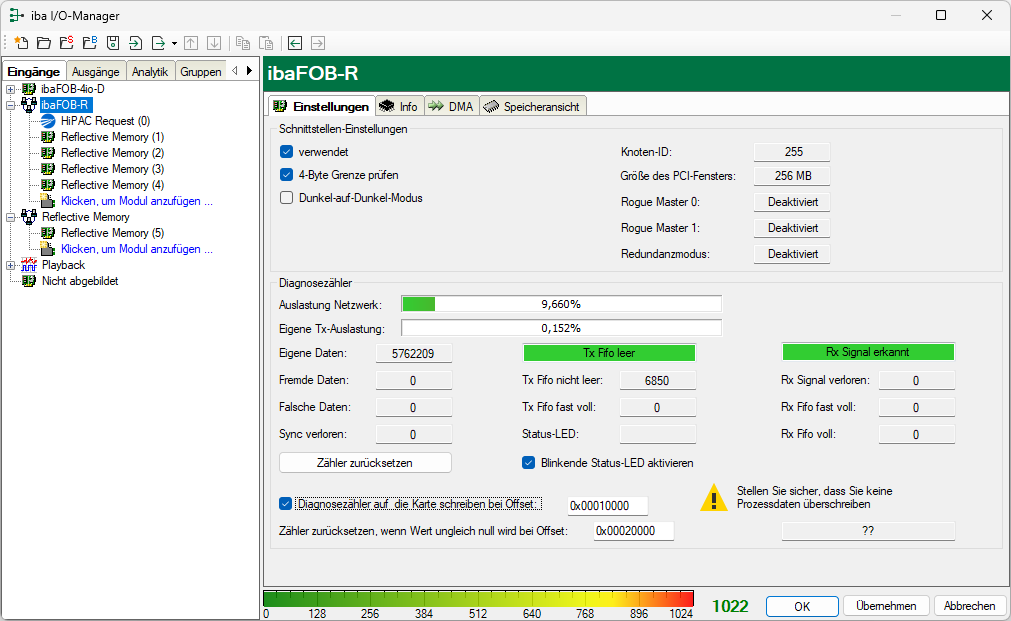
Task: Uncheck the 'verwendet' checkbox
Action: pyautogui.click(x=286, y=152)
